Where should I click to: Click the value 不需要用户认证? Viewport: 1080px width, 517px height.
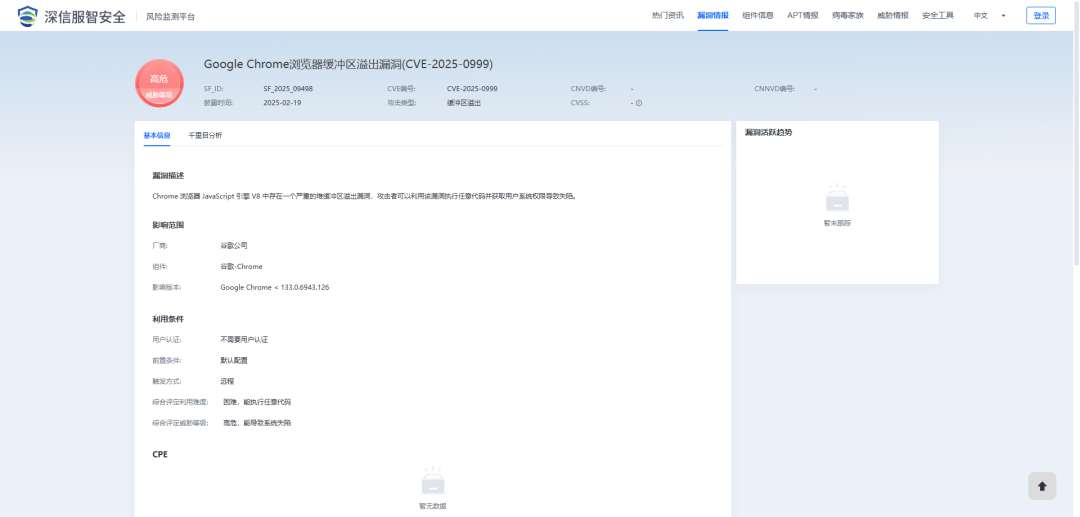(244, 339)
